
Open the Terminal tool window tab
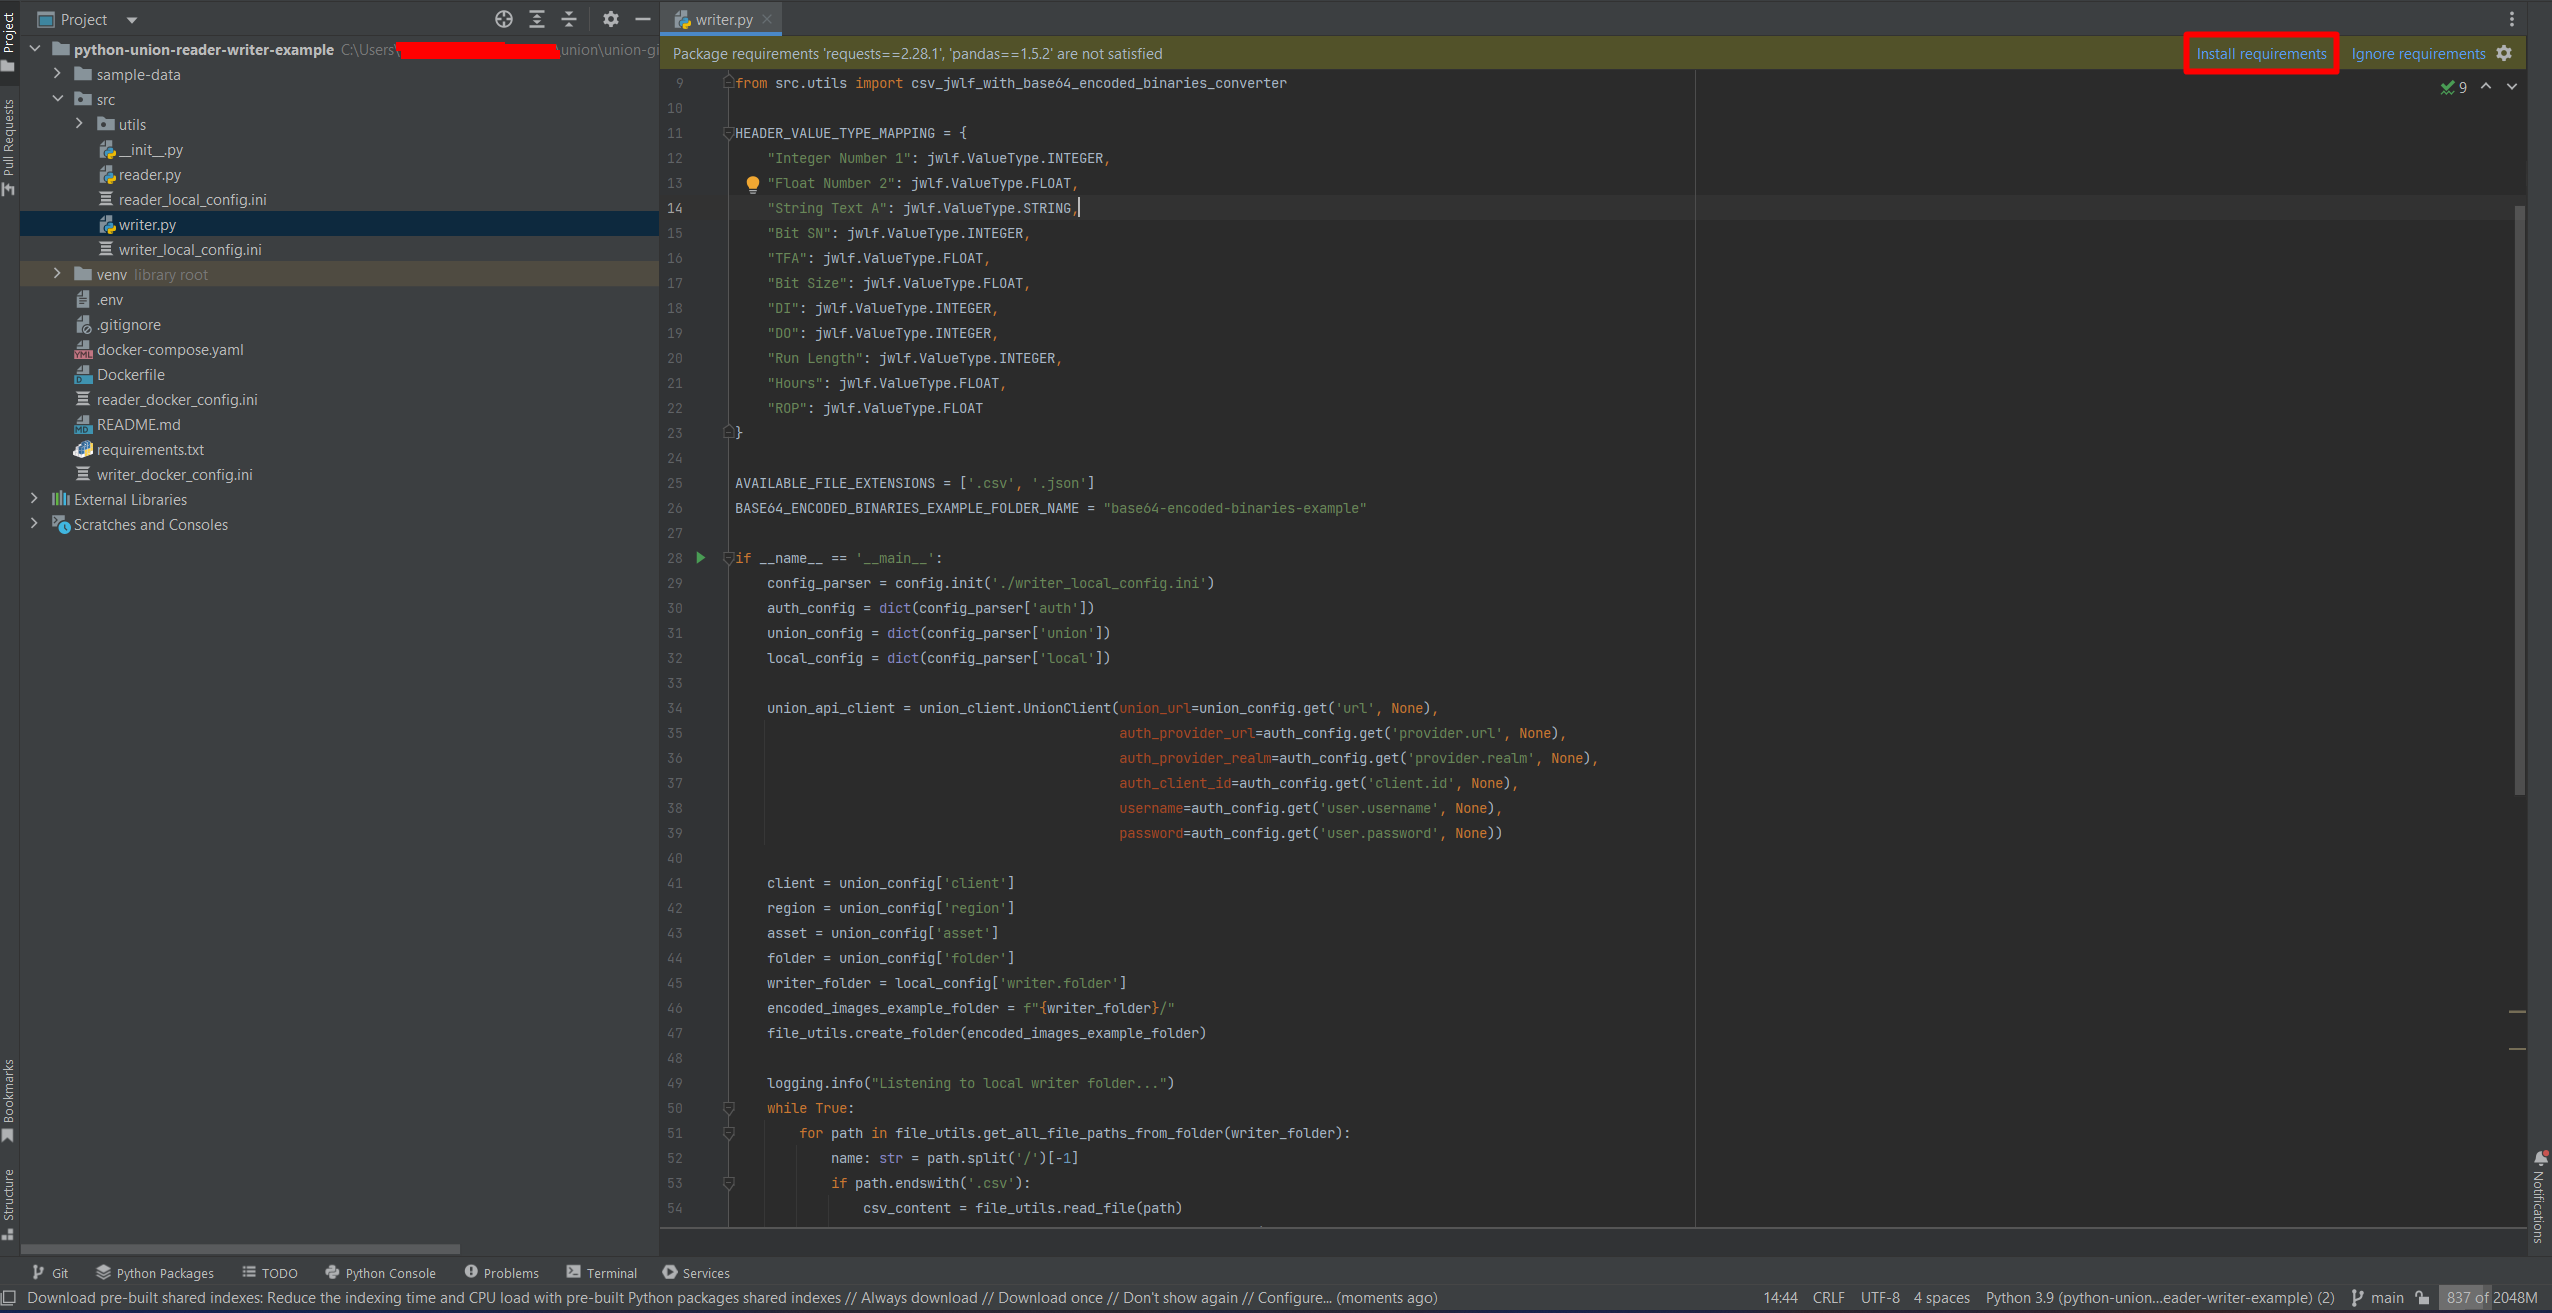601,1273
